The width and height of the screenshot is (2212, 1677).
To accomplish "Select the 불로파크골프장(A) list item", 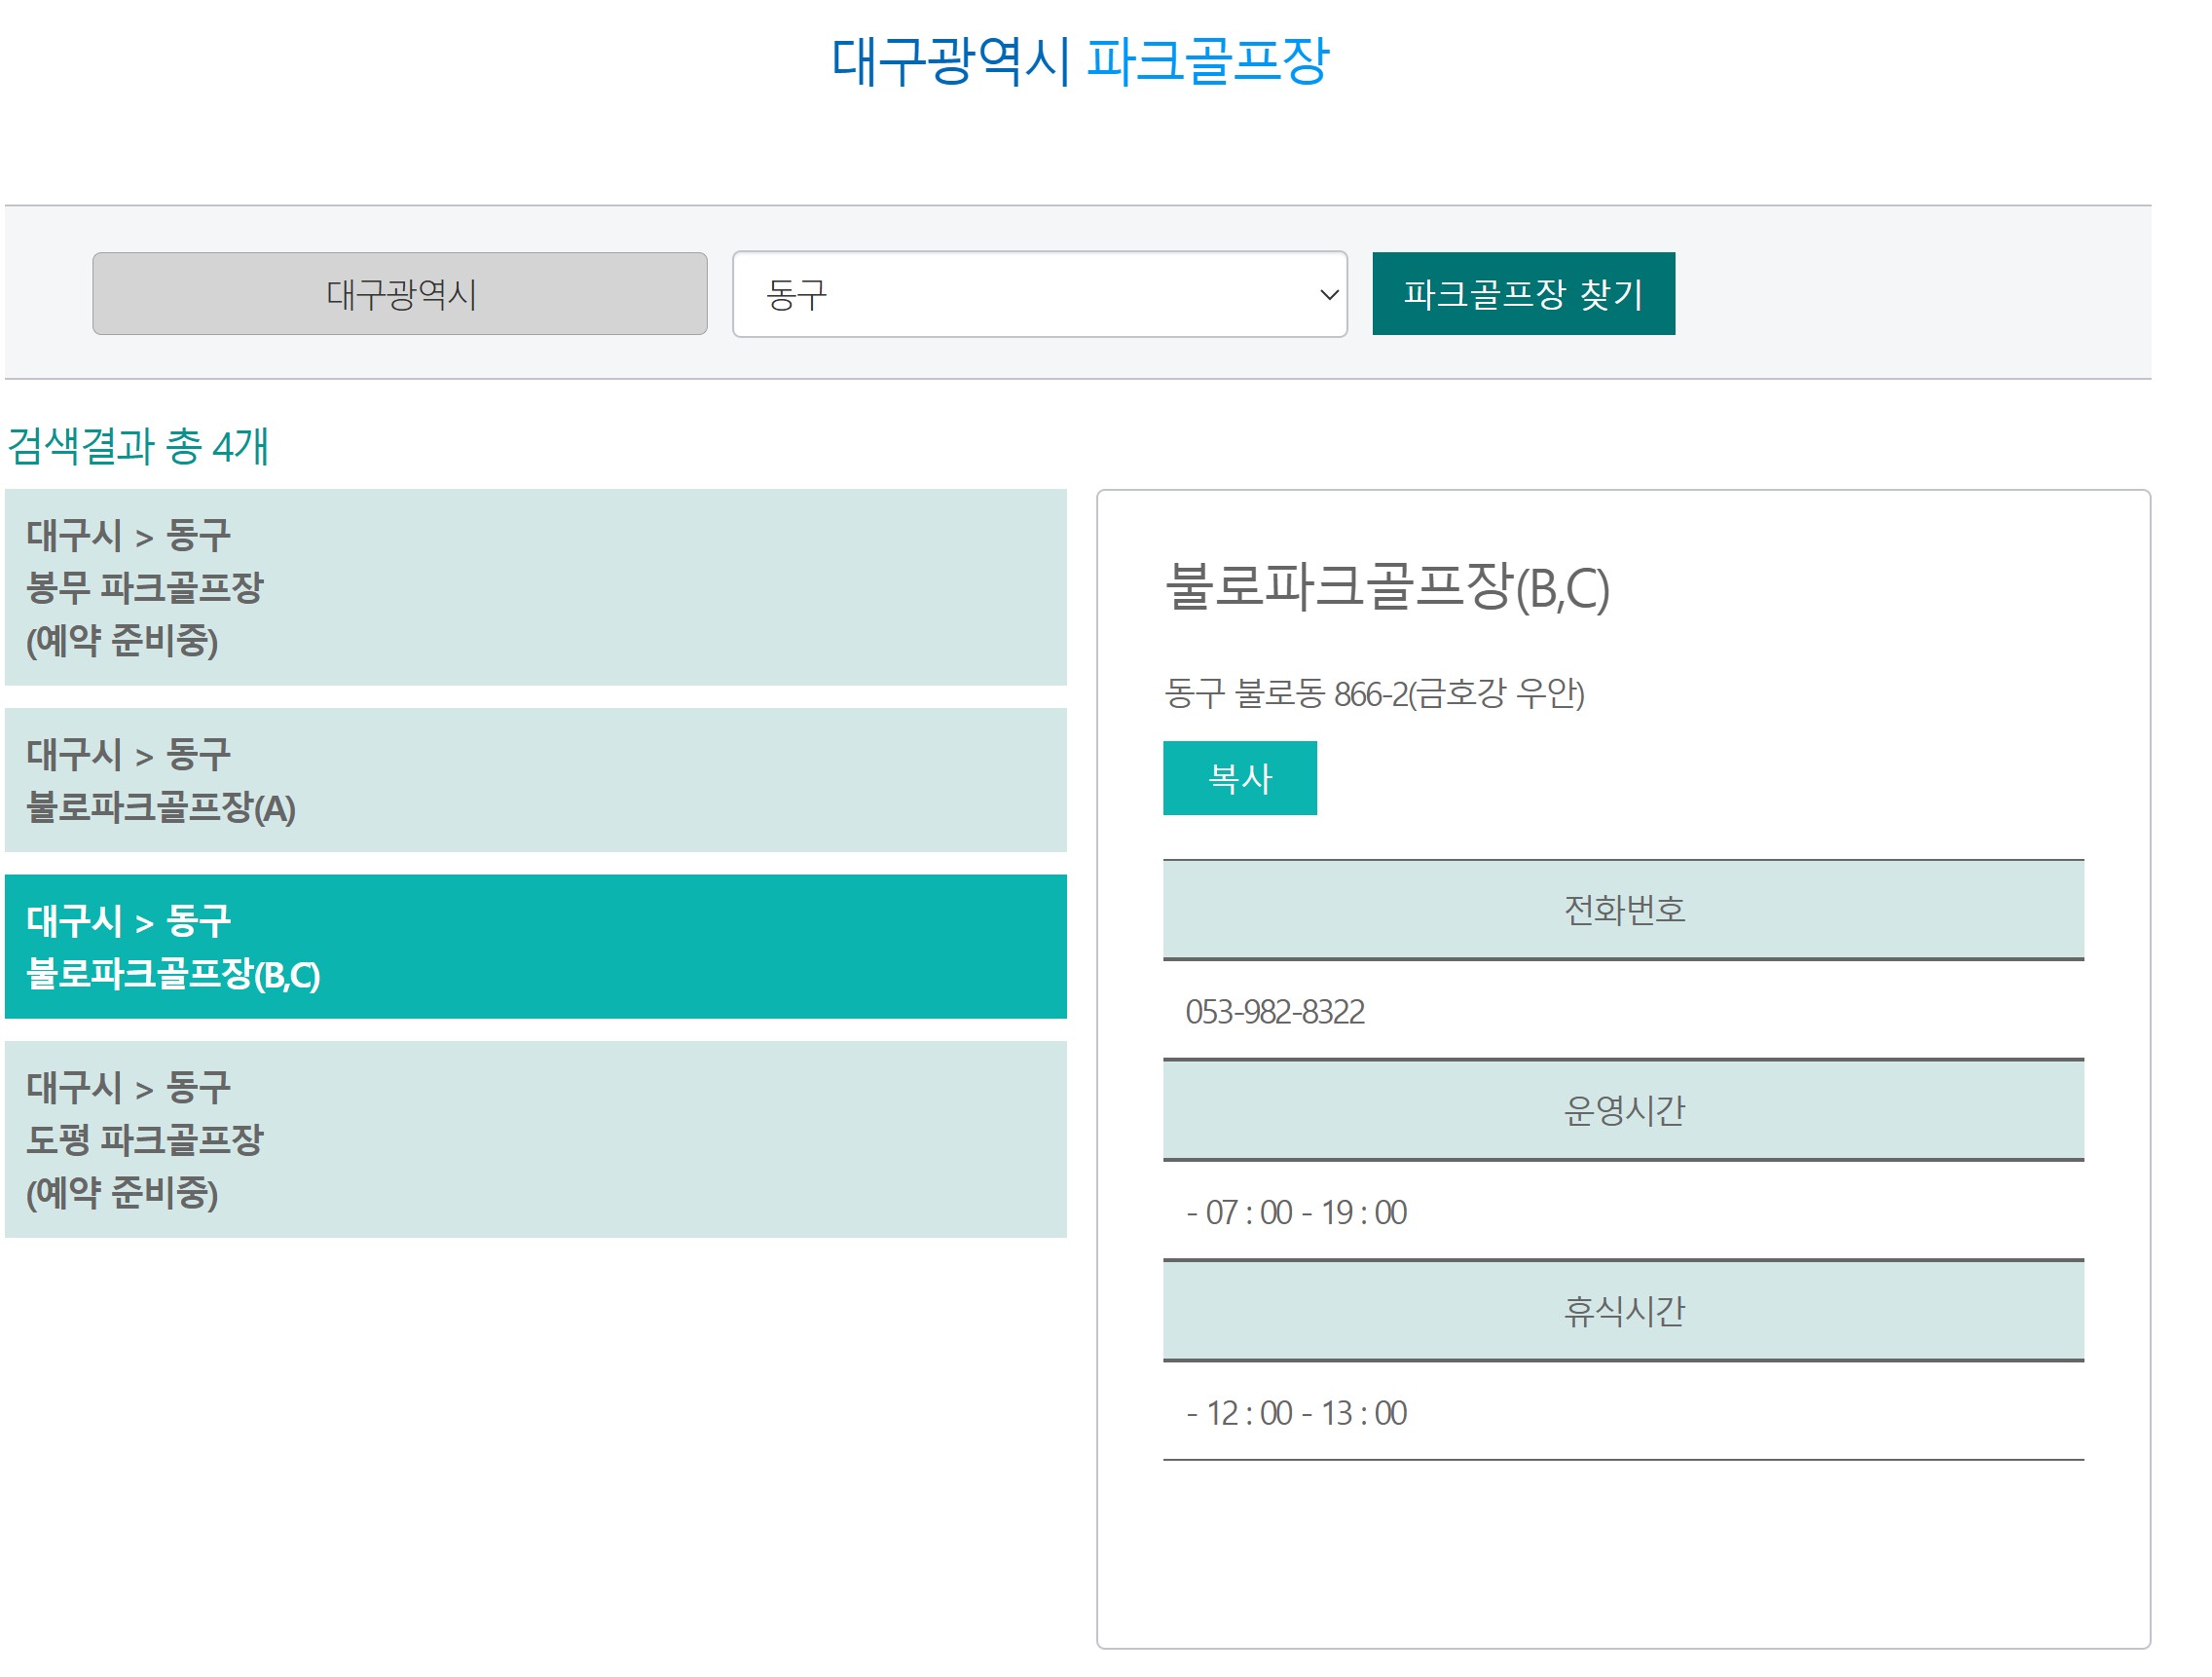I will pos(535,781).
